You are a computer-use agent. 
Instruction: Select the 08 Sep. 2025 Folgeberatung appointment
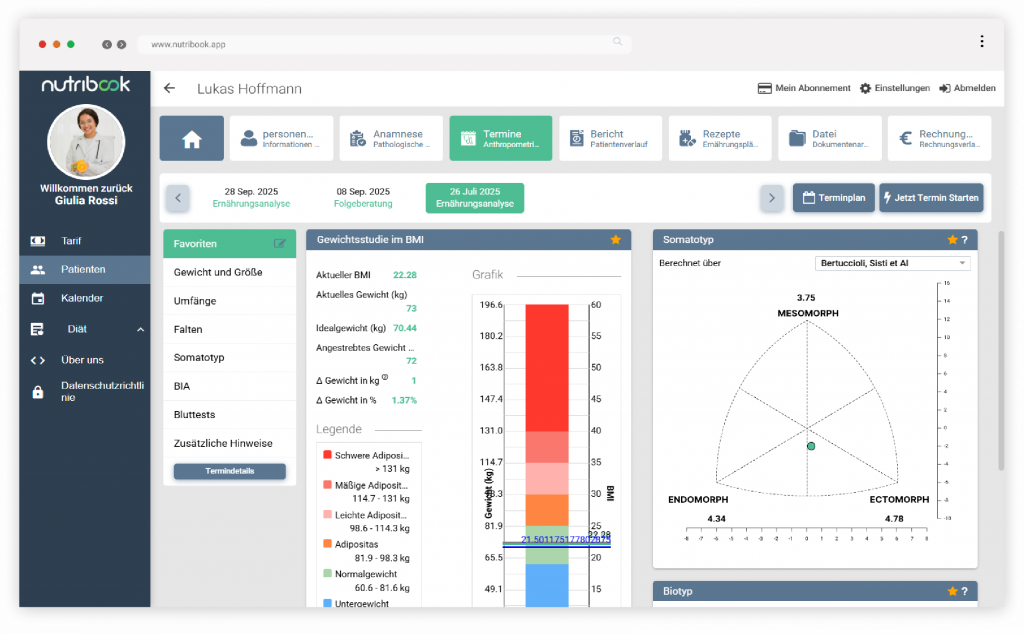(363, 197)
